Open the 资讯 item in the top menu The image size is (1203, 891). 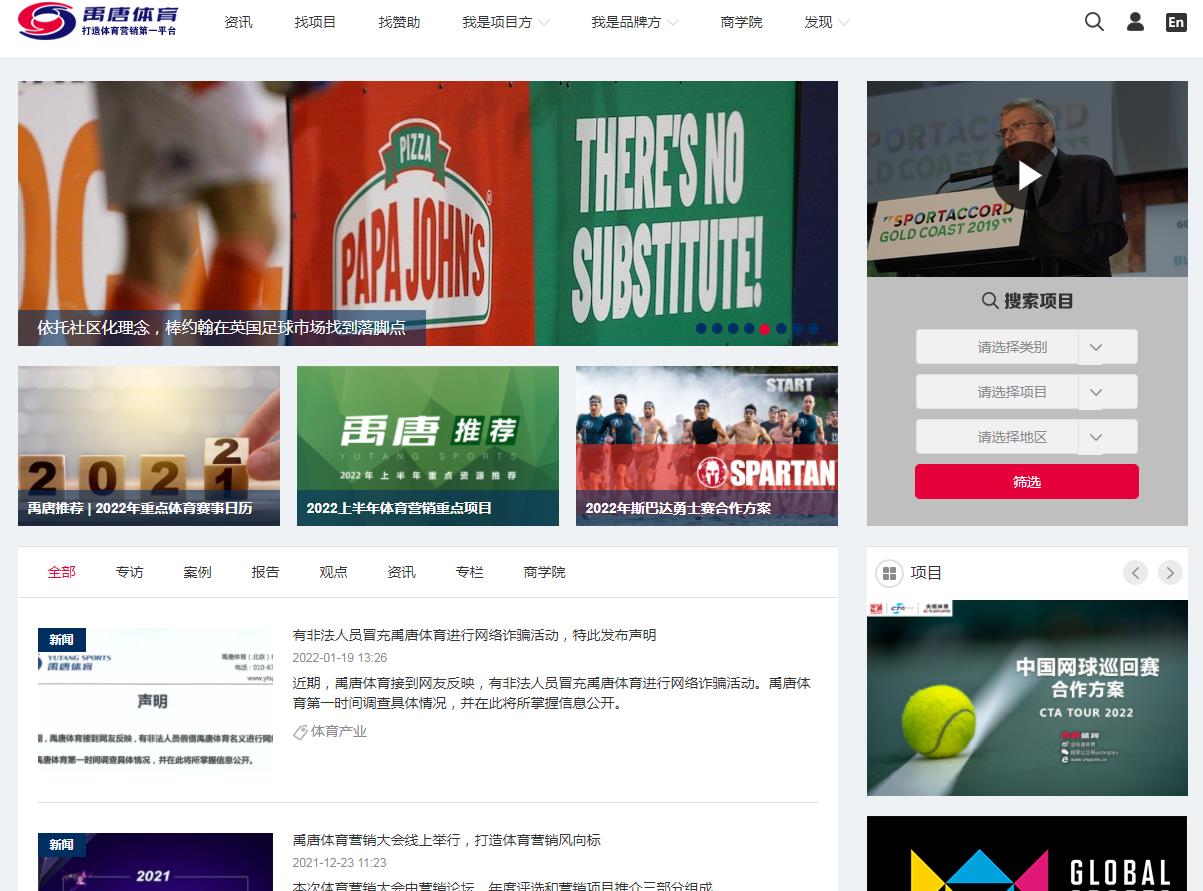pyautogui.click(x=238, y=22)
